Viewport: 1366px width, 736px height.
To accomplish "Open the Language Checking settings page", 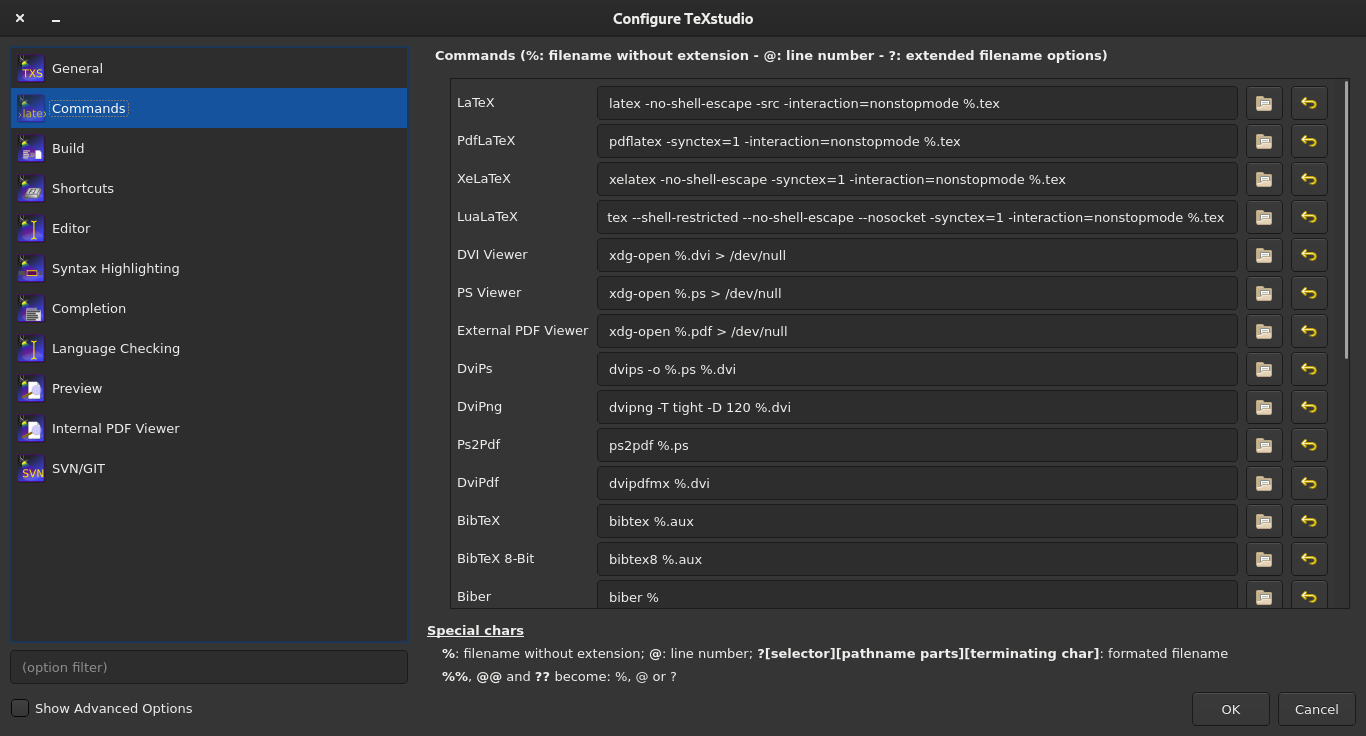I will coord(209,348).
